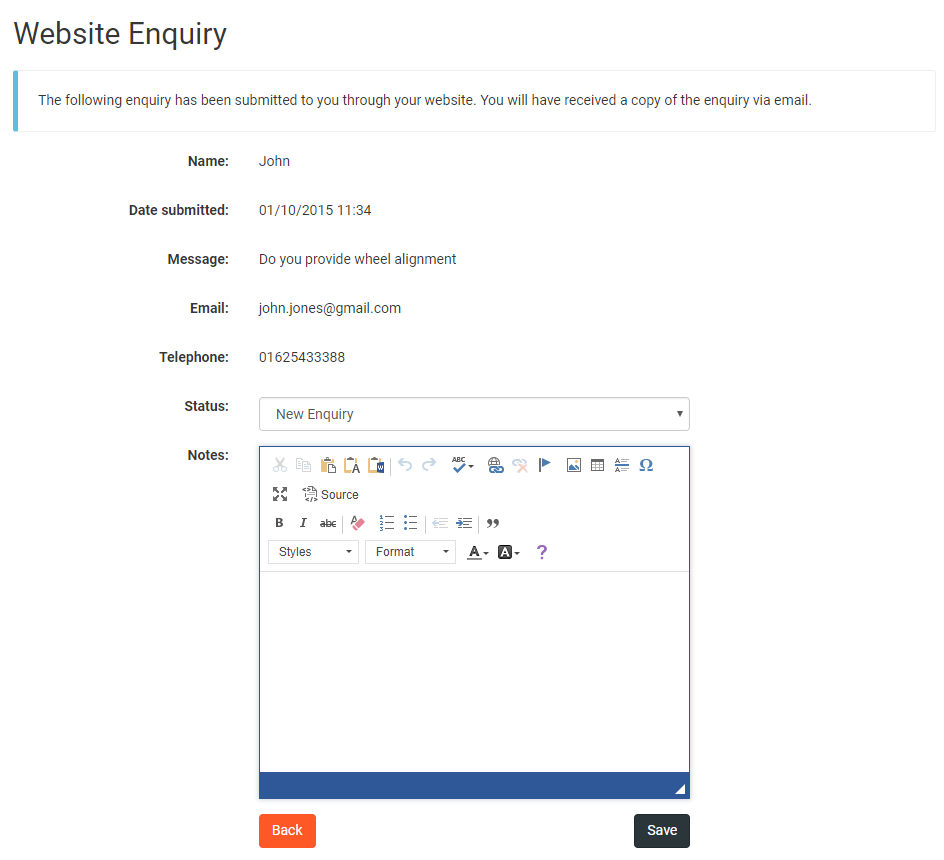This screenshot has height=860, width=944.
Task: Insert an image into notes
Action: click(x=574, y=465)
